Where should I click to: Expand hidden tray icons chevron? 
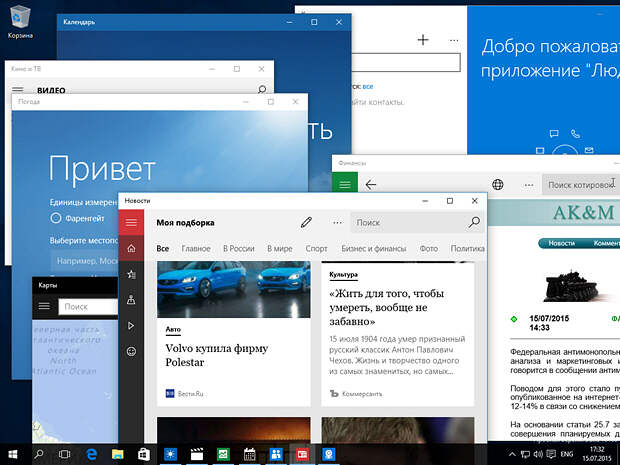click(512, 454)
